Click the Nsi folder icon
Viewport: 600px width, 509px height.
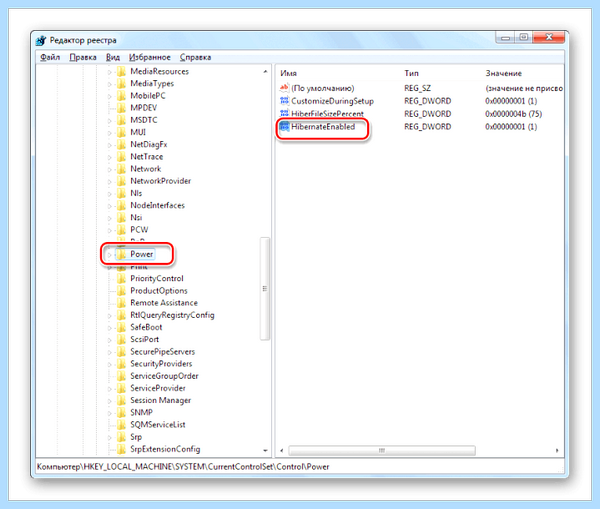tap(121, 218)
